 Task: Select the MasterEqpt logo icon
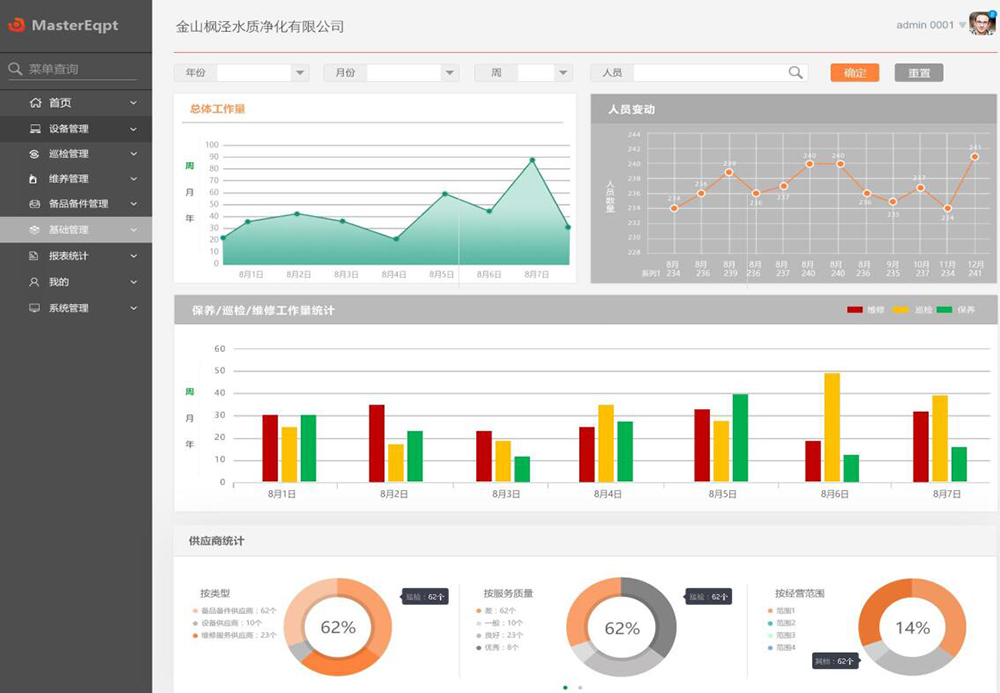point(20,26)
